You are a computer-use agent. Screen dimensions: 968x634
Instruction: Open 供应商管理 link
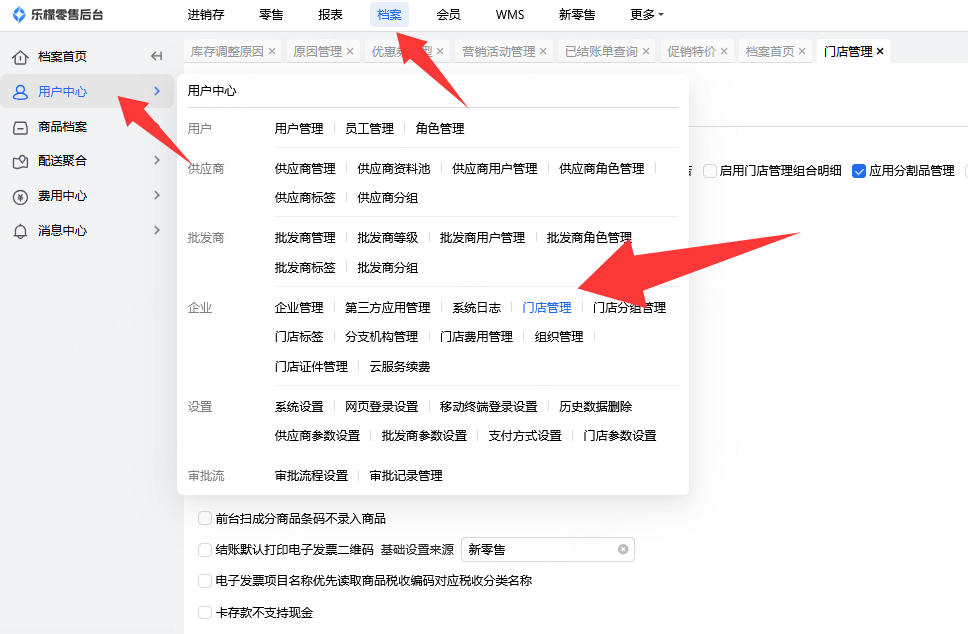305,169
